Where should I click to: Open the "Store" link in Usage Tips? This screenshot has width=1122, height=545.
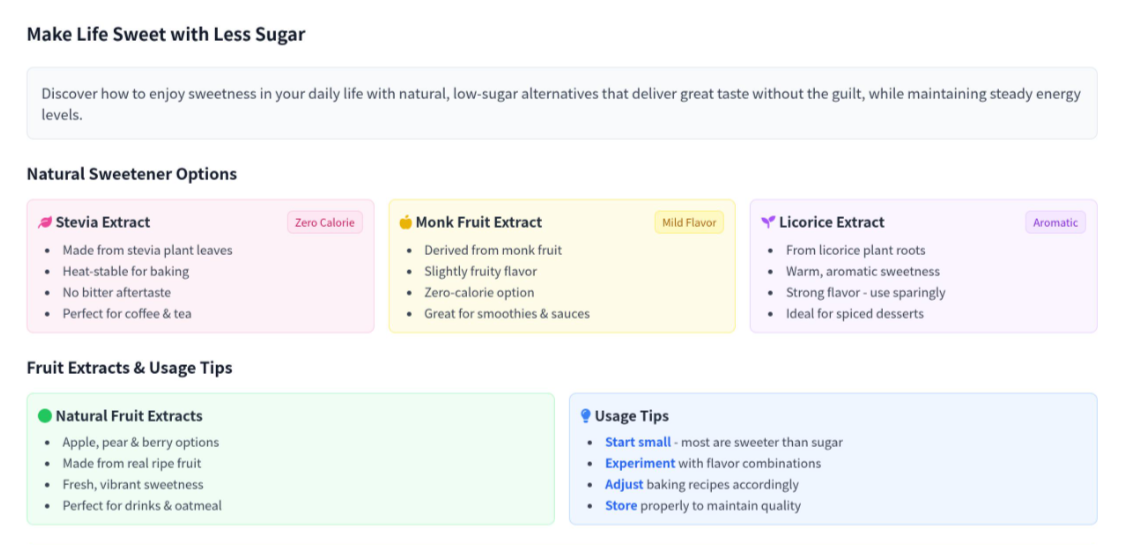621,505
